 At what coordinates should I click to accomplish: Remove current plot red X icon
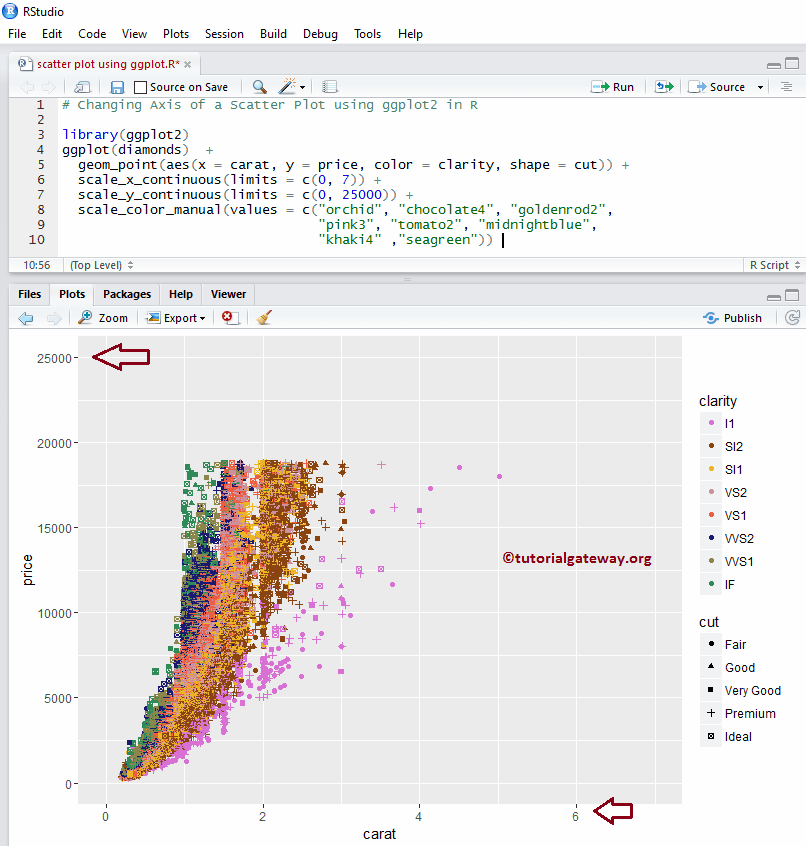(230, 317)
